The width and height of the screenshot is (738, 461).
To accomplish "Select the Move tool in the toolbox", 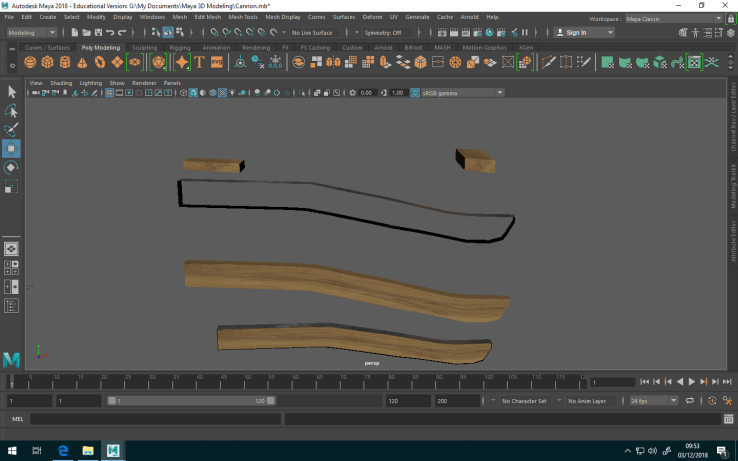I will [x=11, y=149].
